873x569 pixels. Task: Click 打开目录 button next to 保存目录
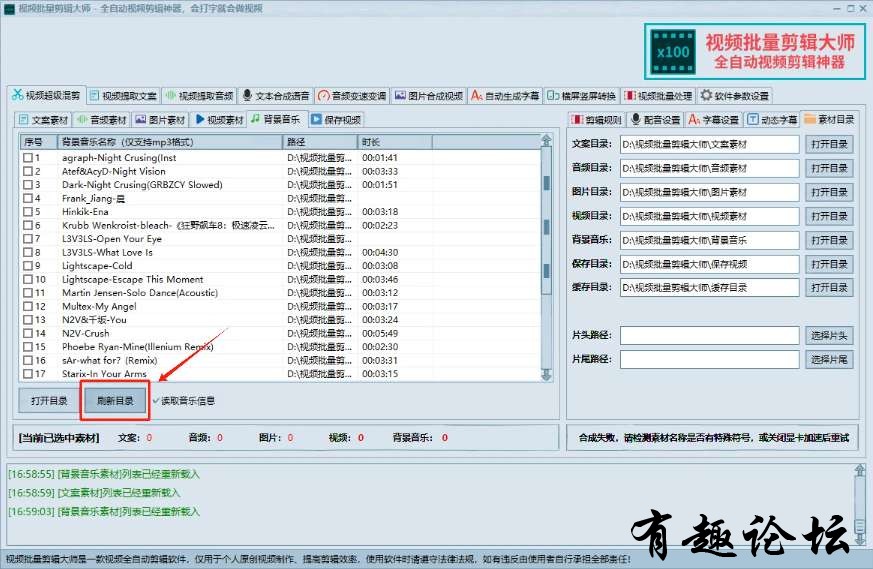coord(829,264)
